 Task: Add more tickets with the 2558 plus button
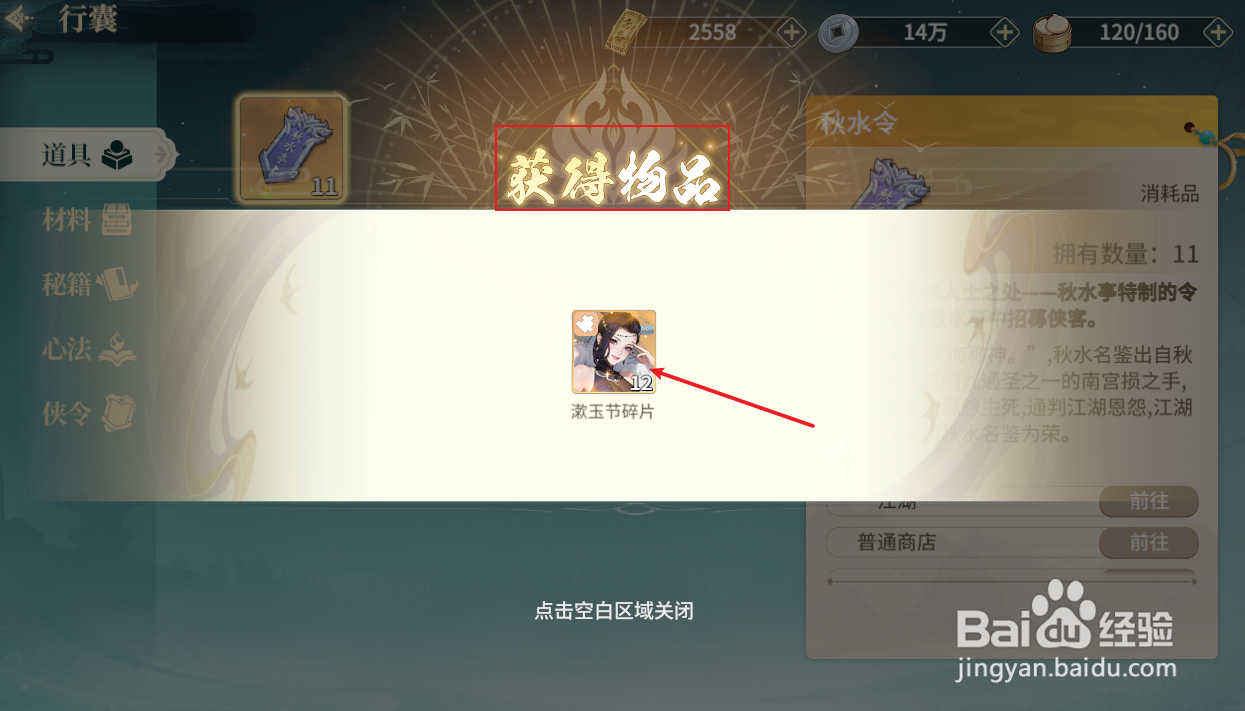(x=791, y=33)
